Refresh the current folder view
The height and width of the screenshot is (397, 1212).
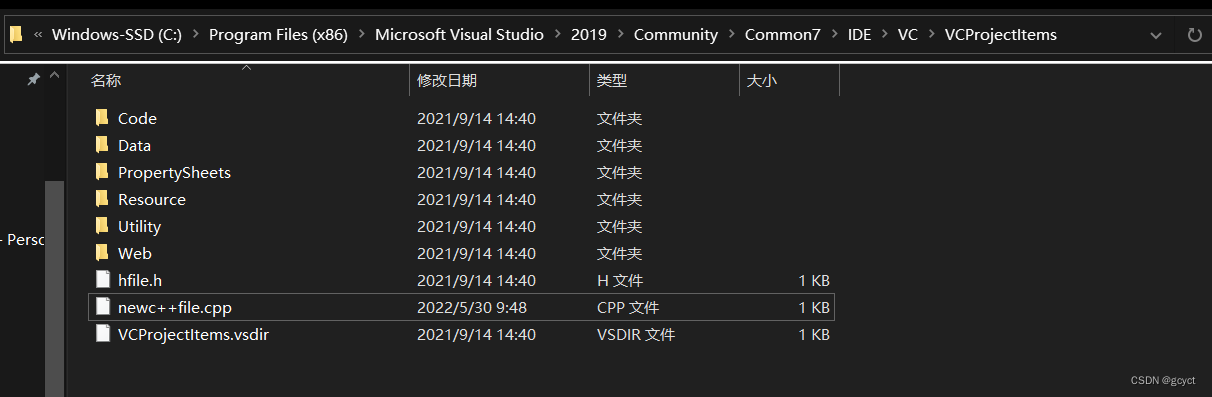coord(1194,35)
